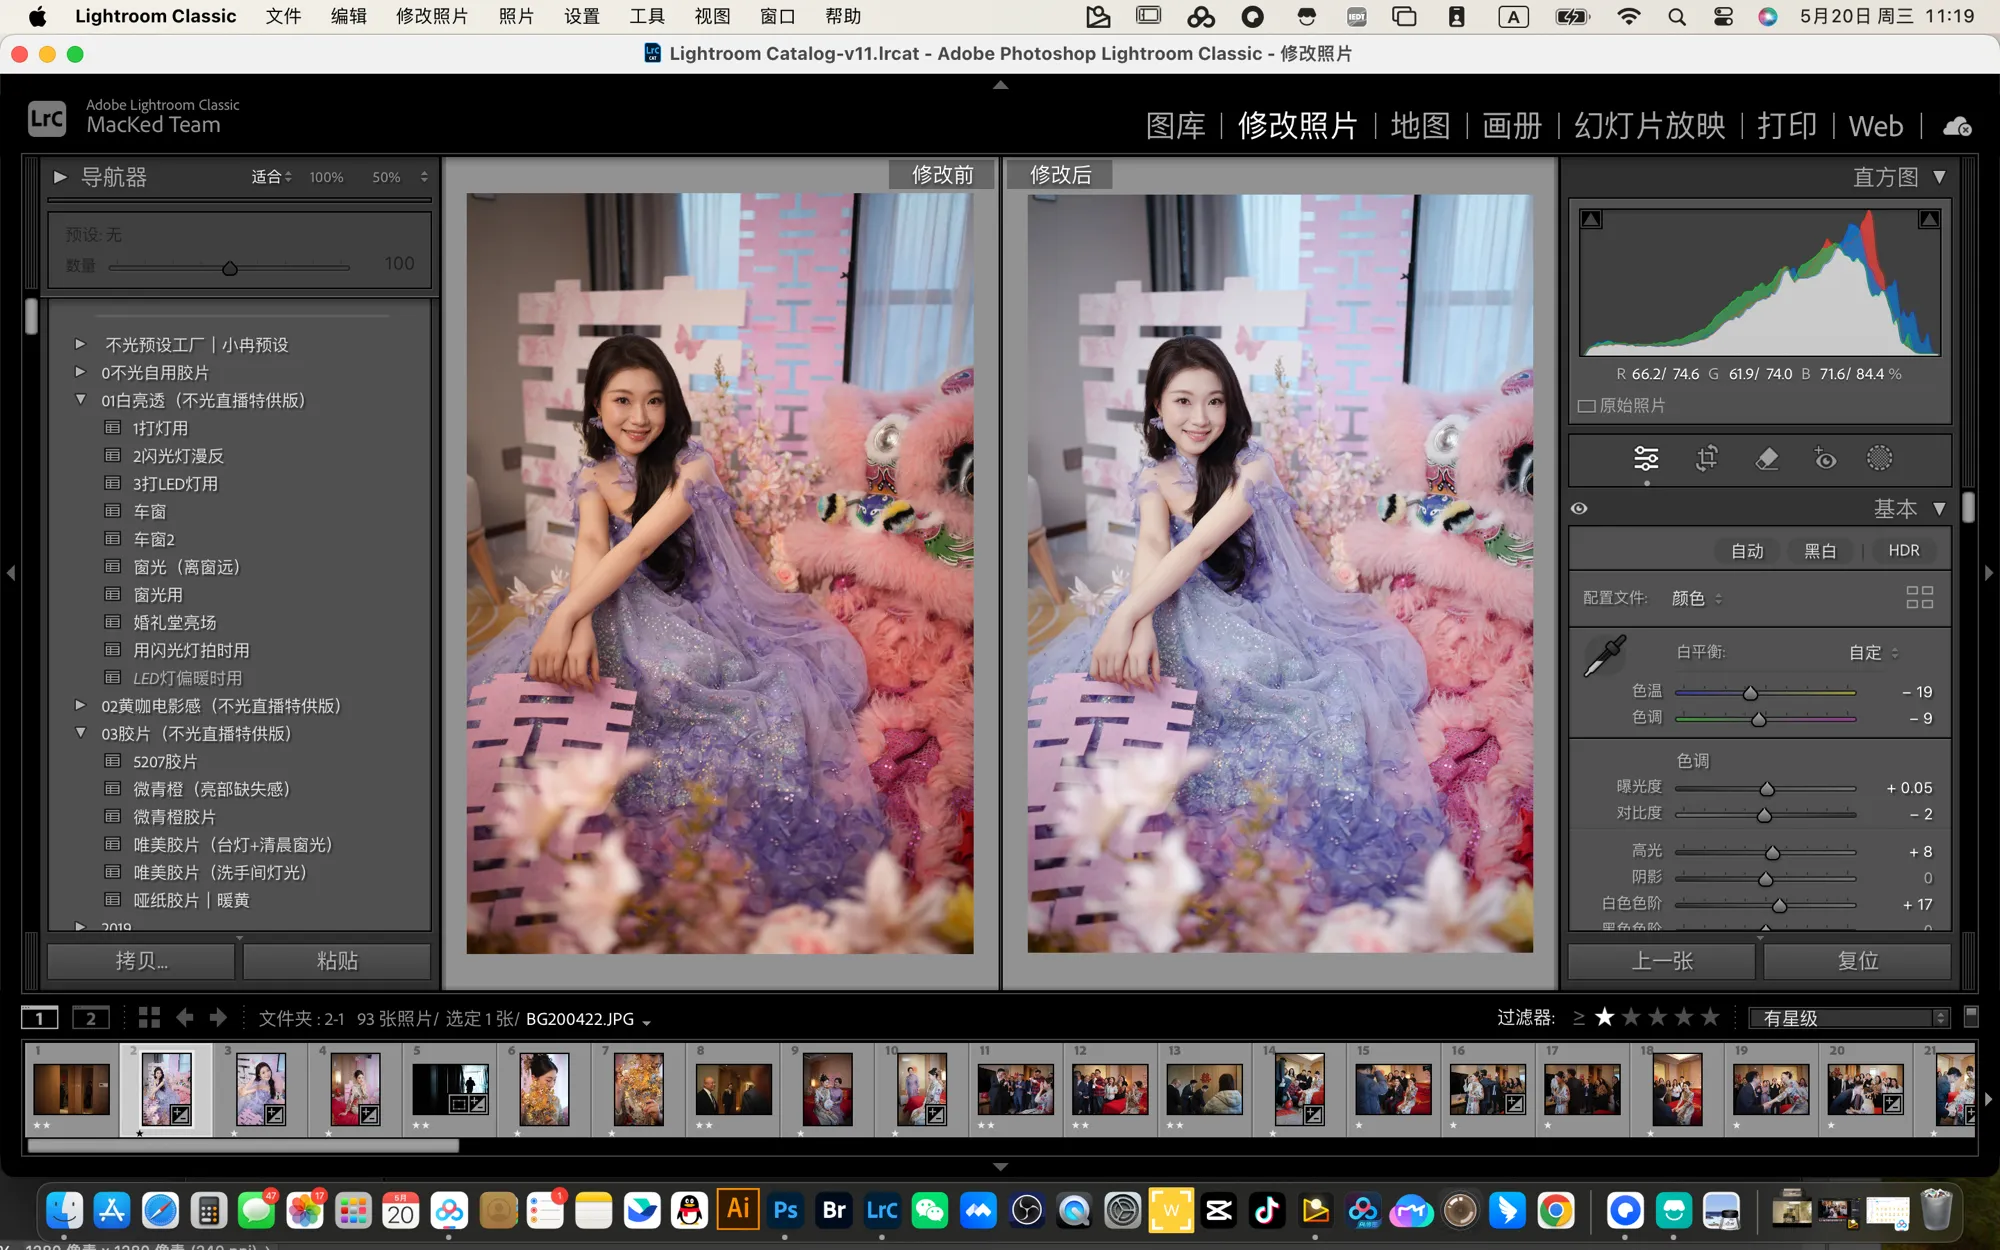Select the Crop overlay tool

[1707, 458]
